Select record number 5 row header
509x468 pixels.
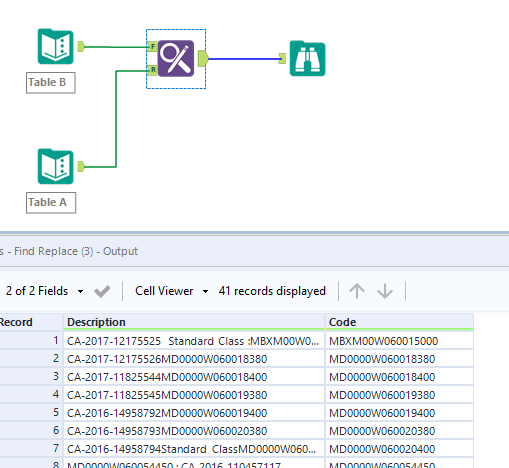click(x=31, y=413)
